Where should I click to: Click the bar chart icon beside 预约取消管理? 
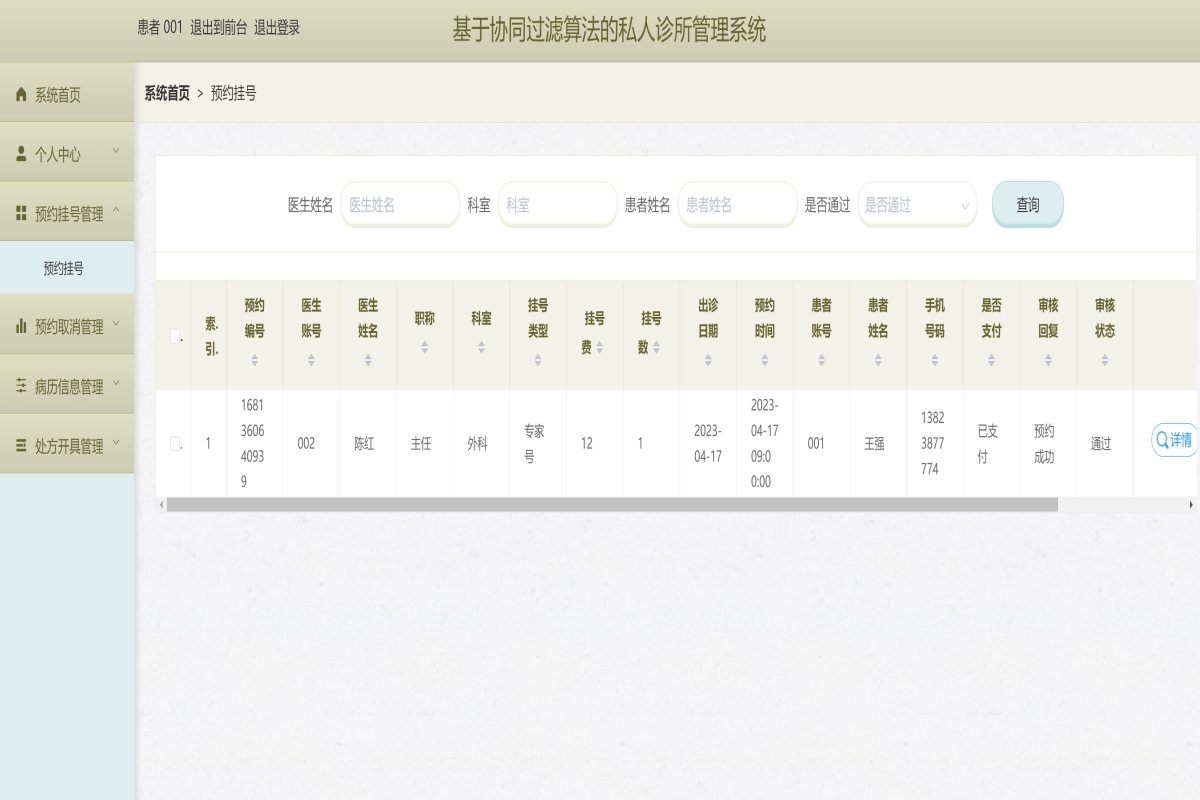(x=21, y=326)
